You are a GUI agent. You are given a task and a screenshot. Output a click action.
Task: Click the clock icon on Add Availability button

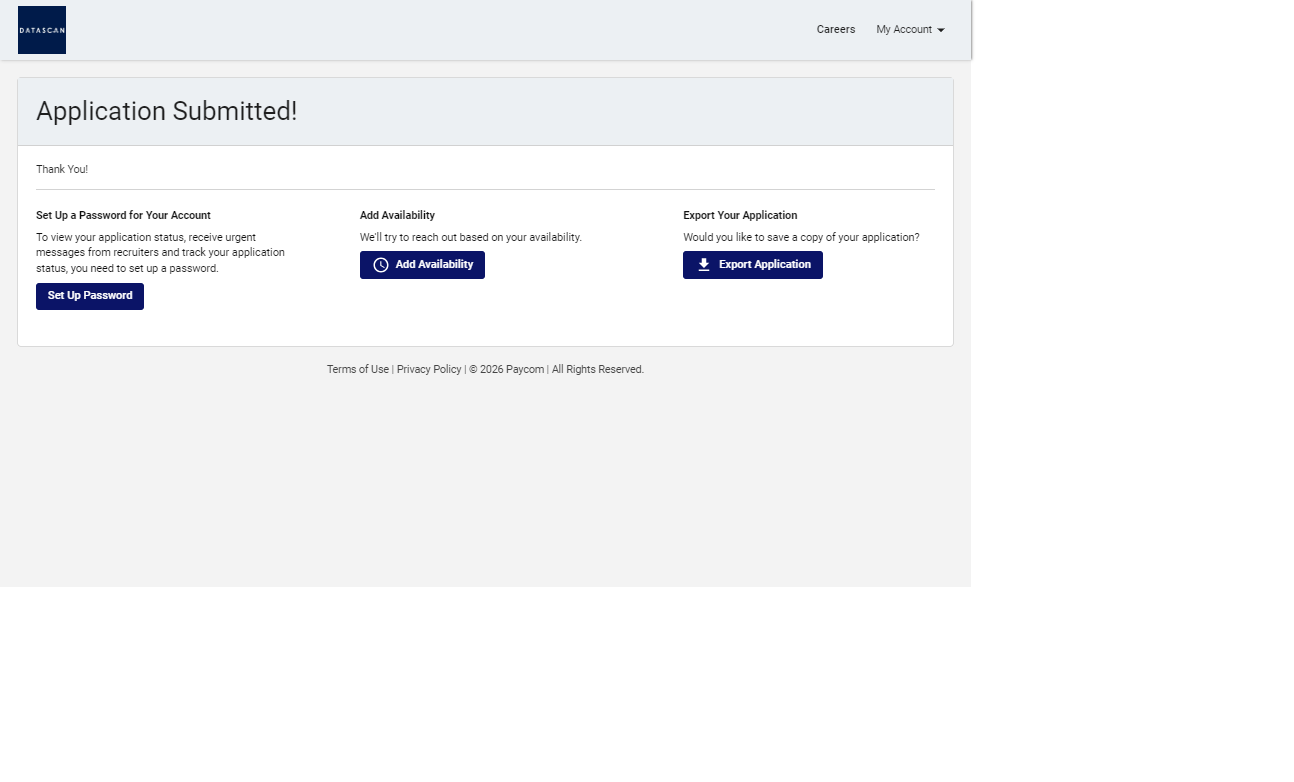[381, 265]
